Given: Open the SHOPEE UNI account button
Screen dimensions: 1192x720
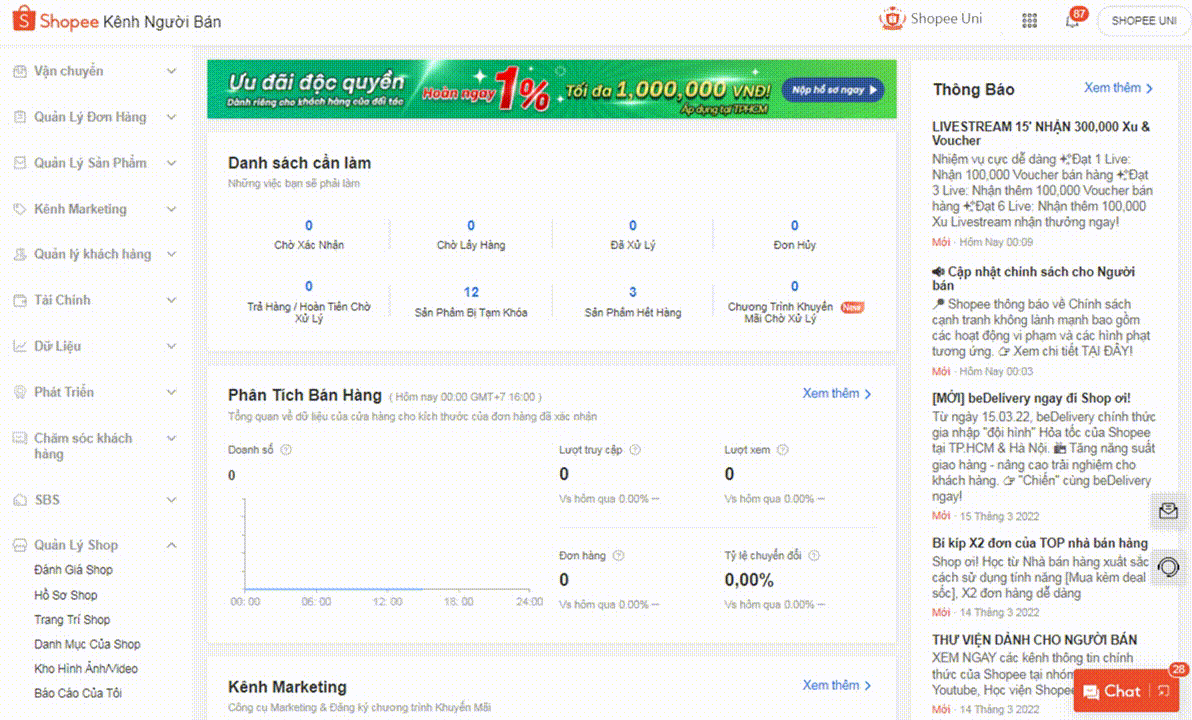Looking at the screenshot, I should click(1143, 21).
